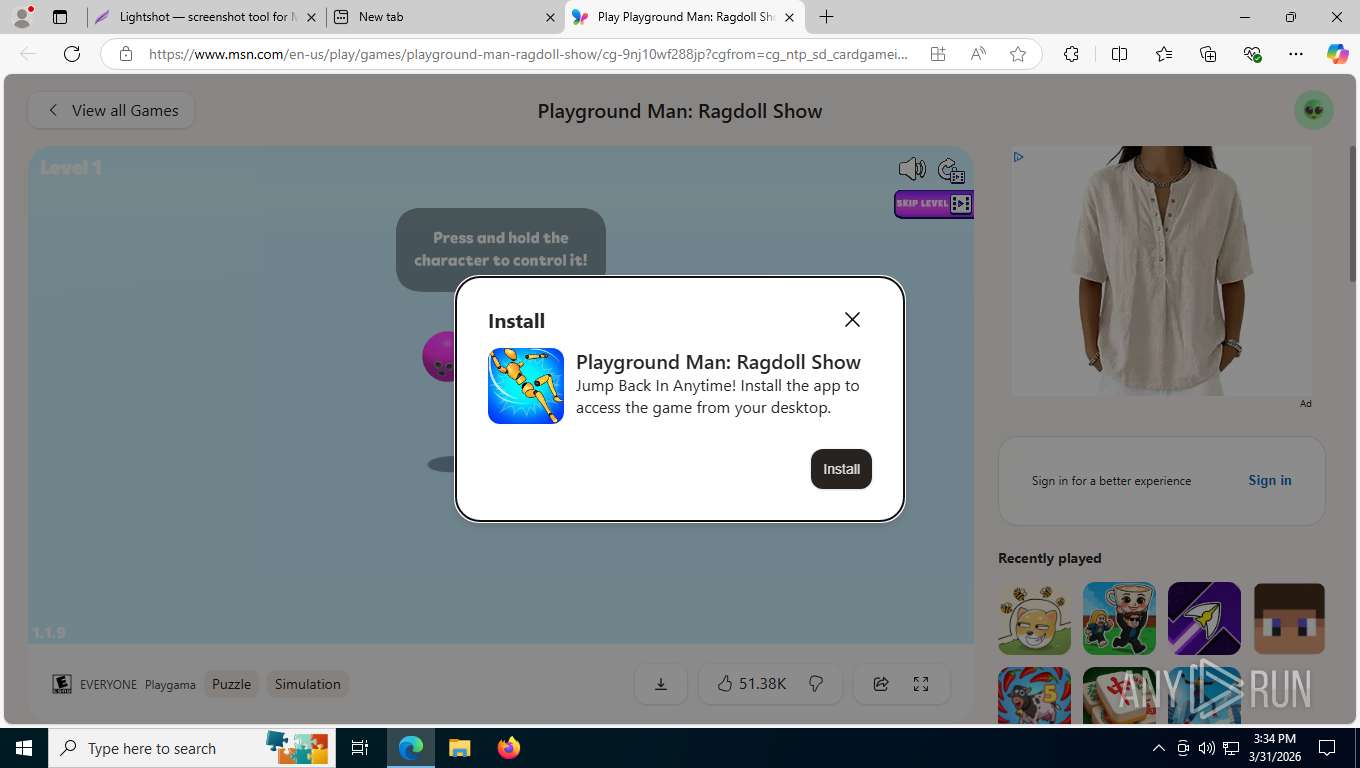Open the purple rocket game thumbnail

[x=1204, y=619]
